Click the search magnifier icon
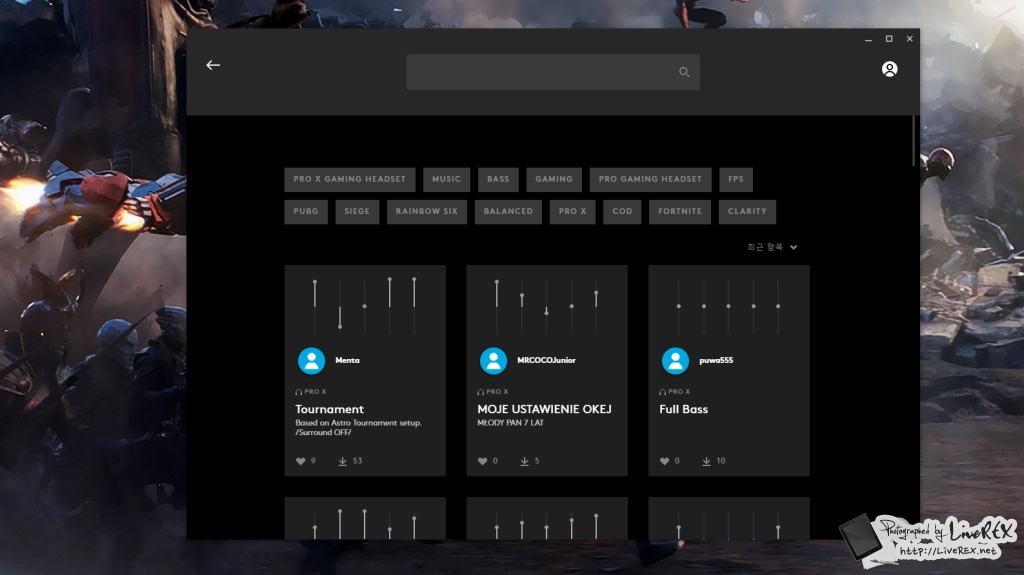 click(x=684, y=72)
